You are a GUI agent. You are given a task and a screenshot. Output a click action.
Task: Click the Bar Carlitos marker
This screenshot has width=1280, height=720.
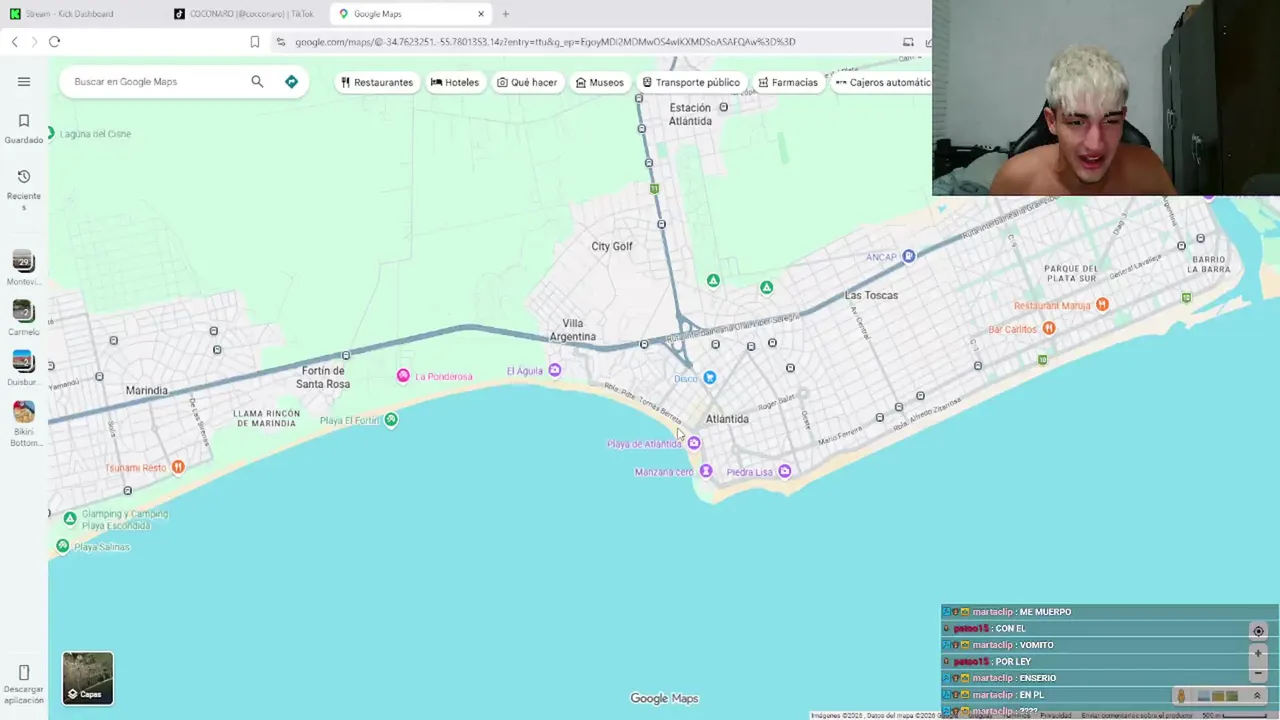[1049, 328]
